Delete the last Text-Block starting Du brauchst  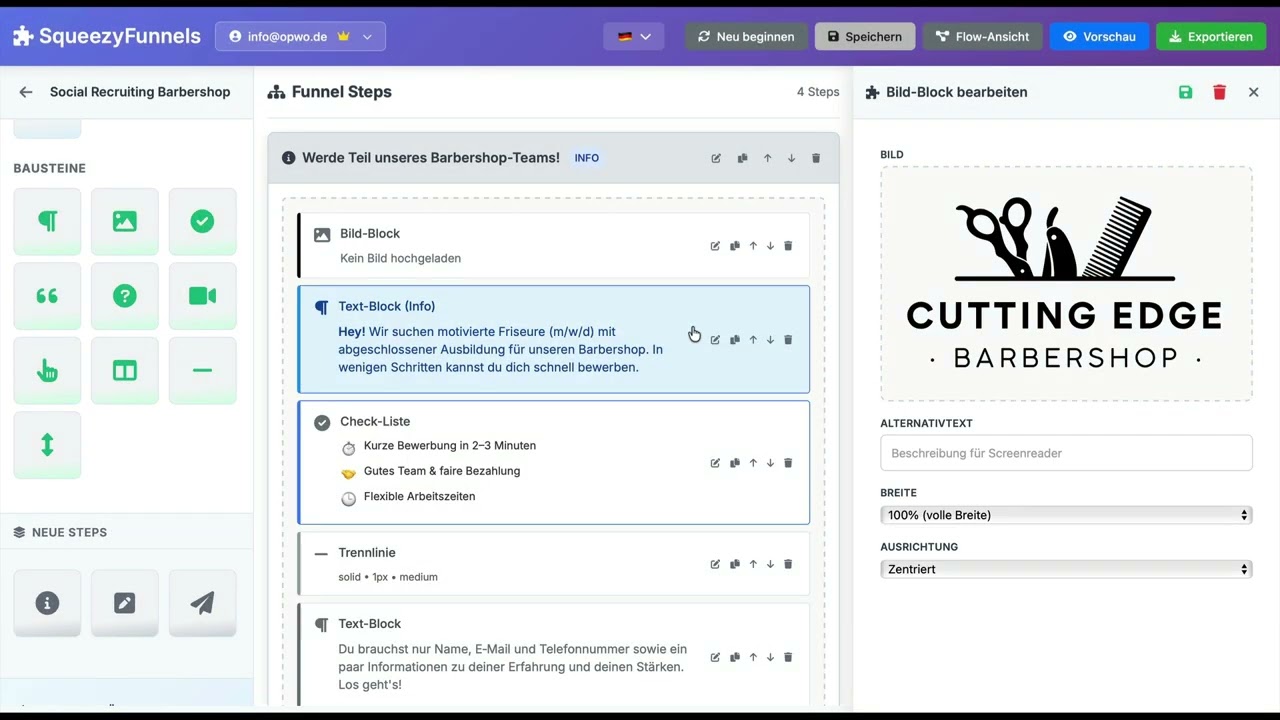tap(788, 657)
